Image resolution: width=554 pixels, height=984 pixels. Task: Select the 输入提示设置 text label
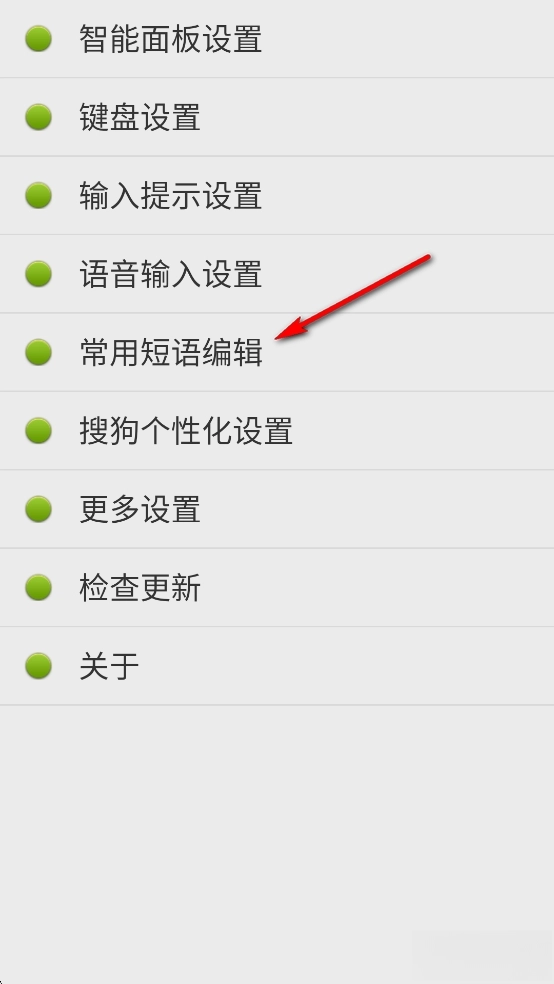(x=171, y=196)
